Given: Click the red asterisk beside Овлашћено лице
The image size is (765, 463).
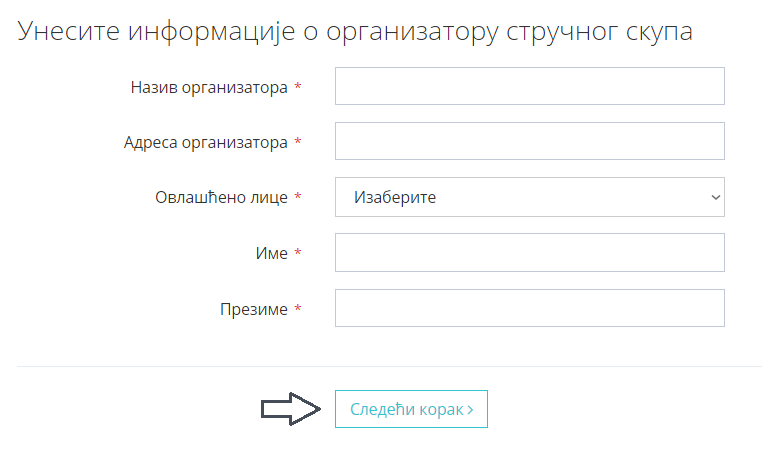Looking at the screenshot, I should (298, 197).
